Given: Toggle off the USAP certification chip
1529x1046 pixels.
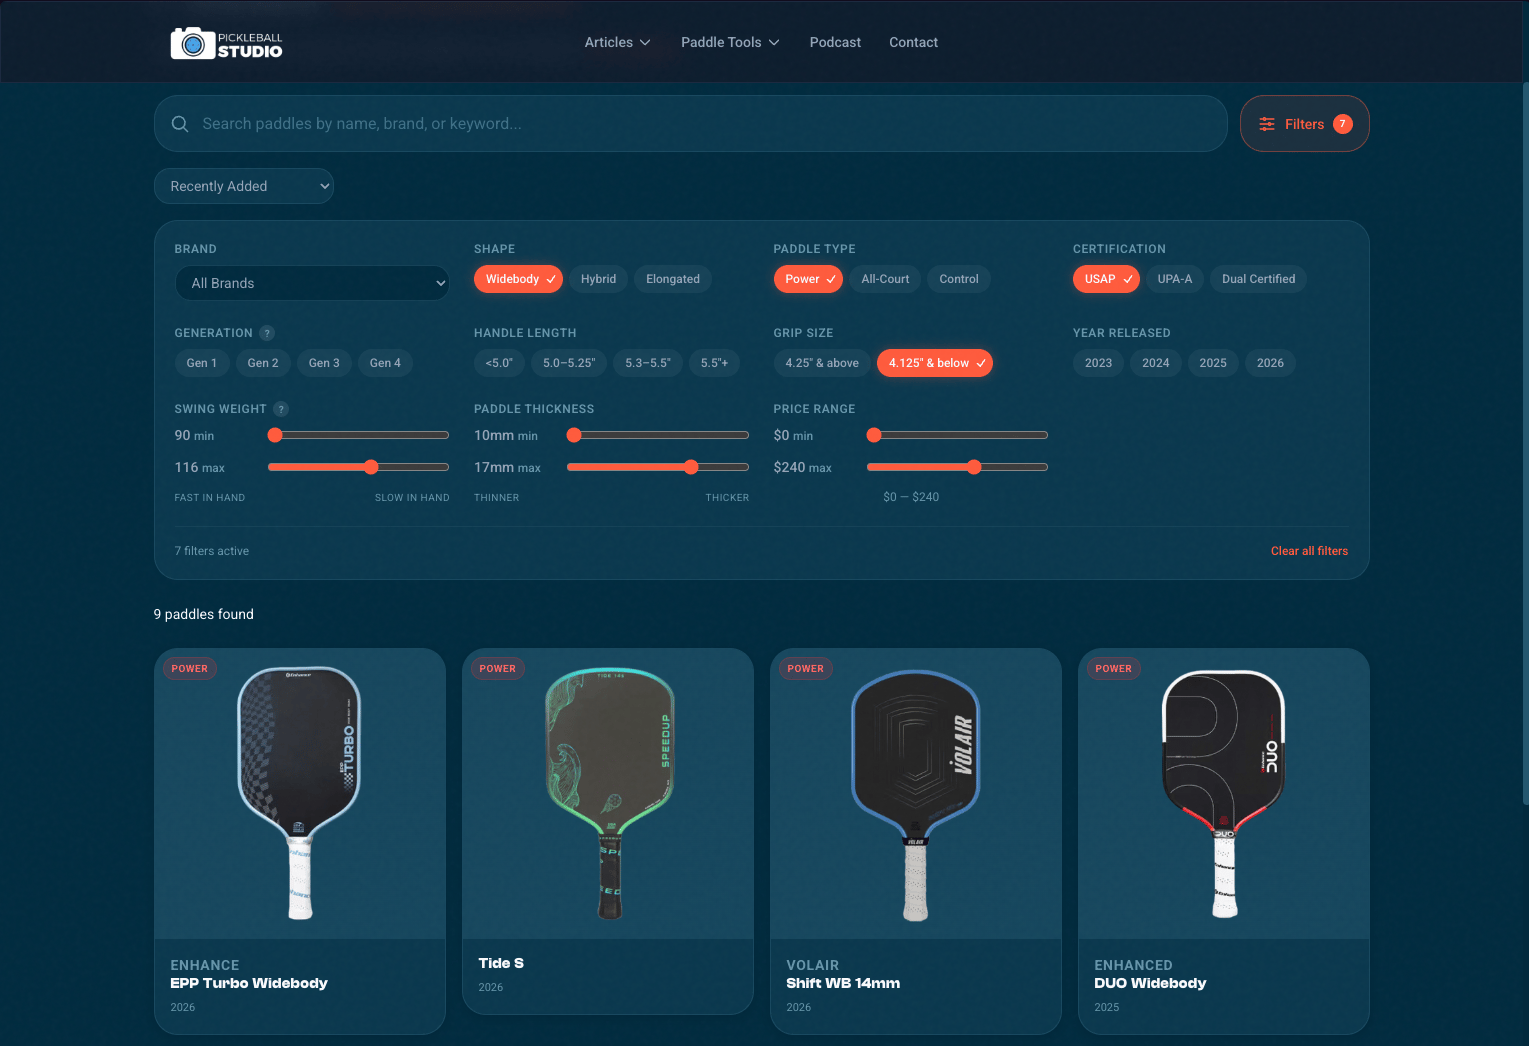Looking at the screenshot, I should [1106, 279].
